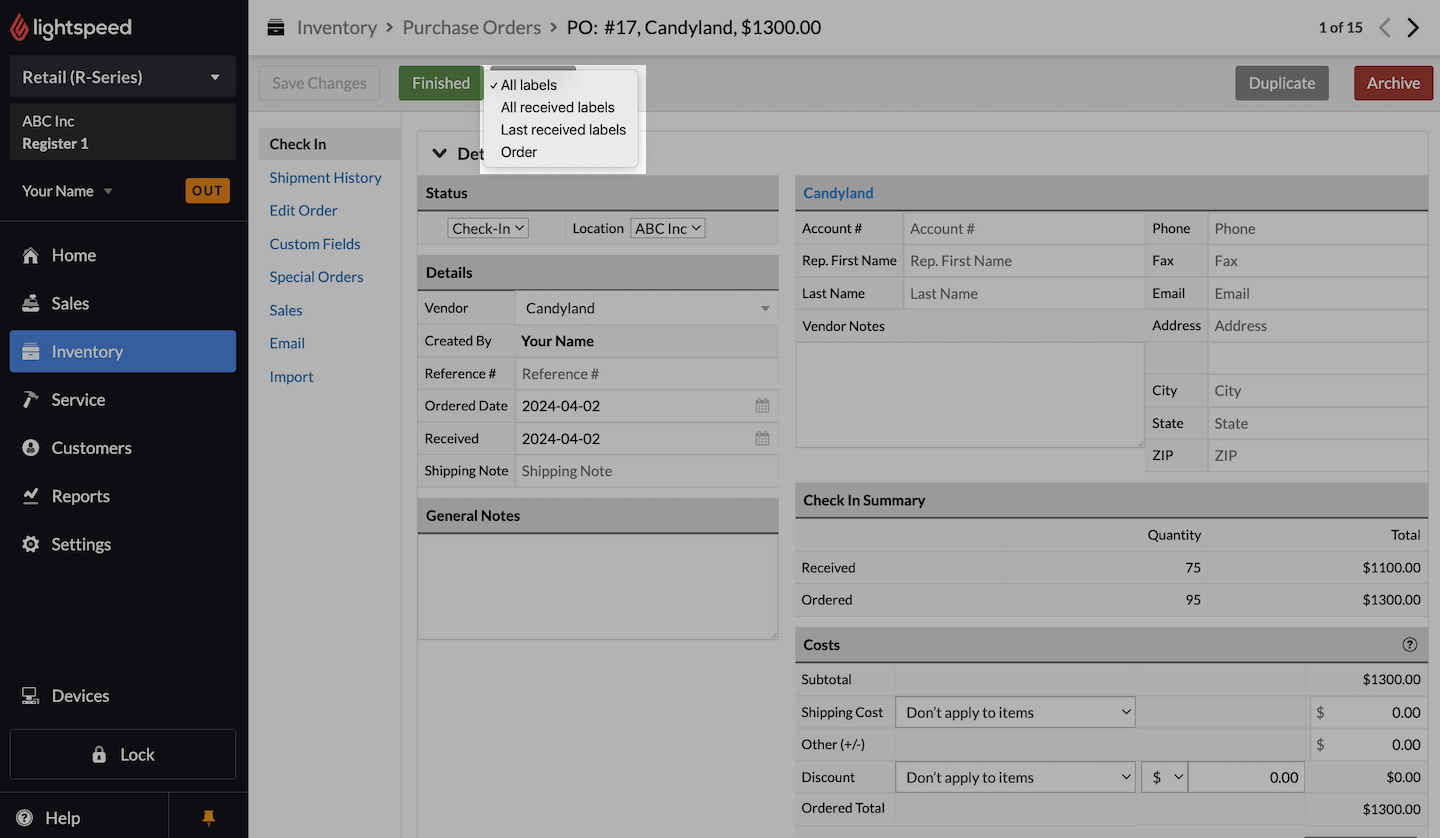Screen dimensions: 1440x838
Task: Choose 'Order' from the labels menu
Action: click(x=519, y=152)
